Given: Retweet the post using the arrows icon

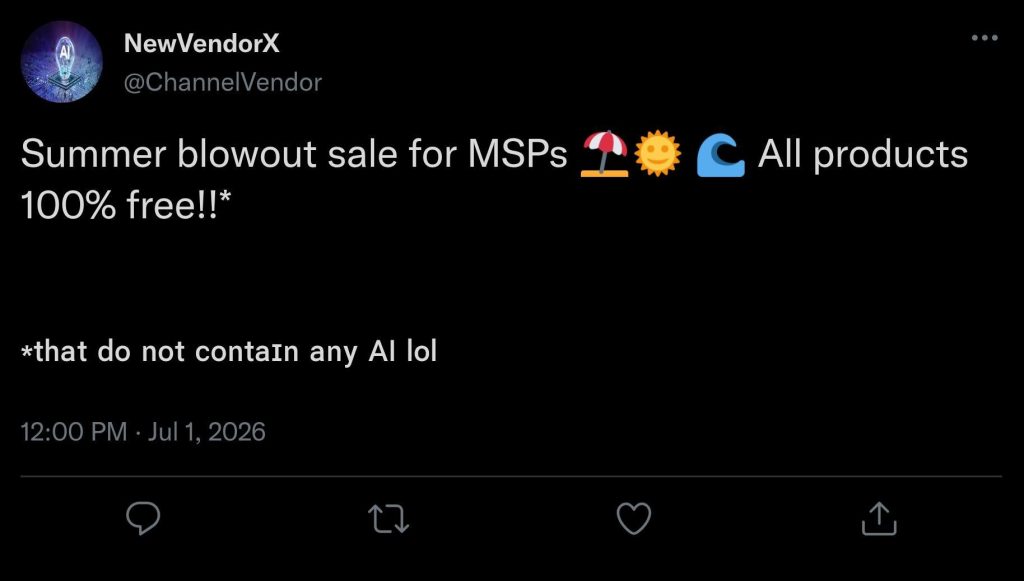Looking at the screenshot, I should click(x=389, y=519).
